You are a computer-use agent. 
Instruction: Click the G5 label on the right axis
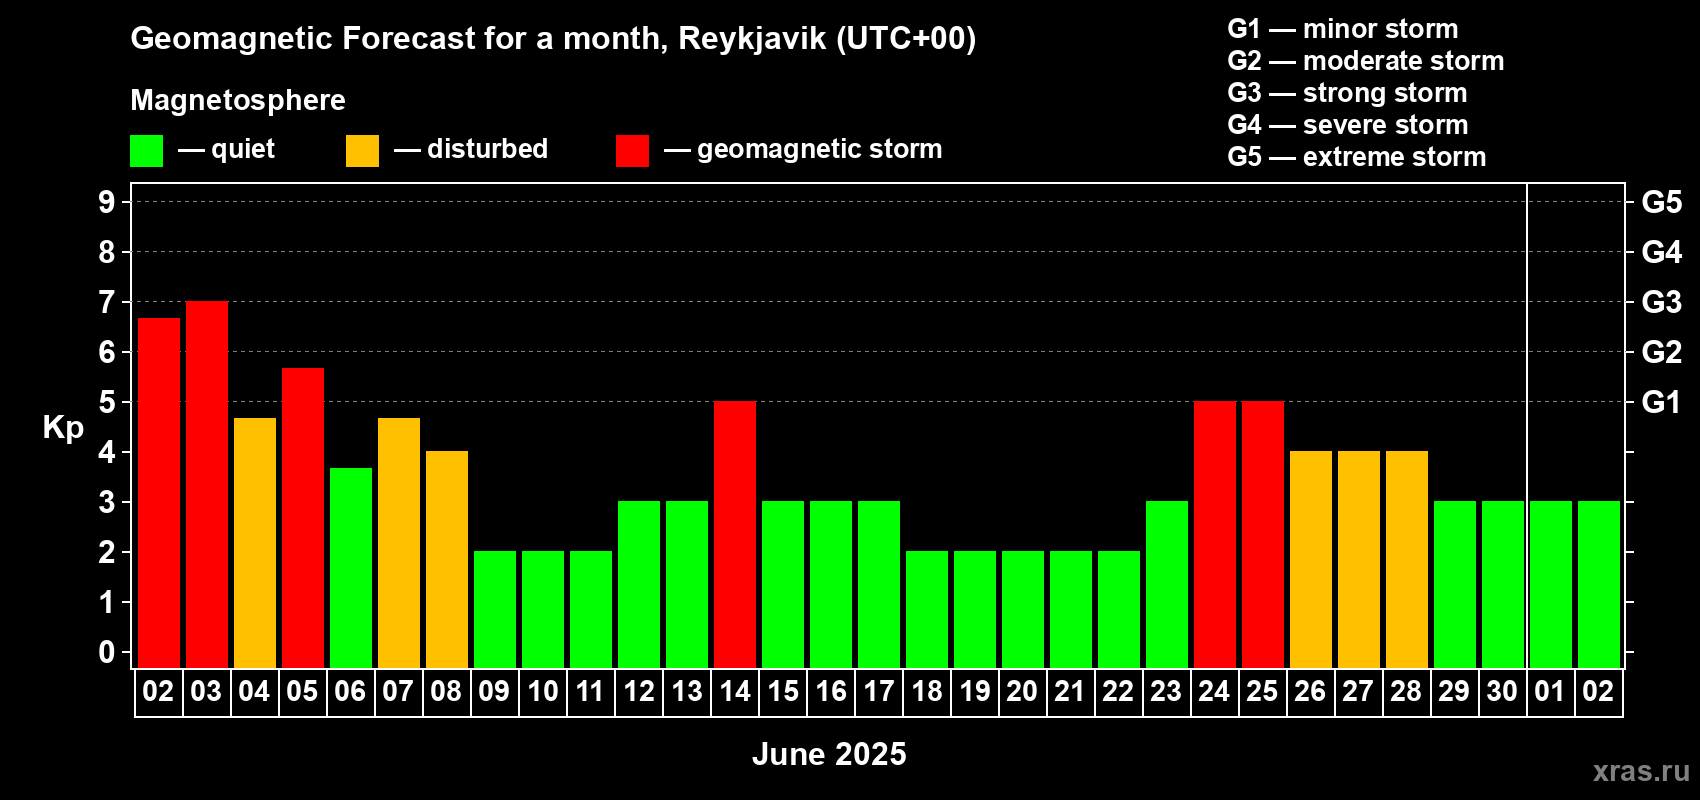point(1662,202)
